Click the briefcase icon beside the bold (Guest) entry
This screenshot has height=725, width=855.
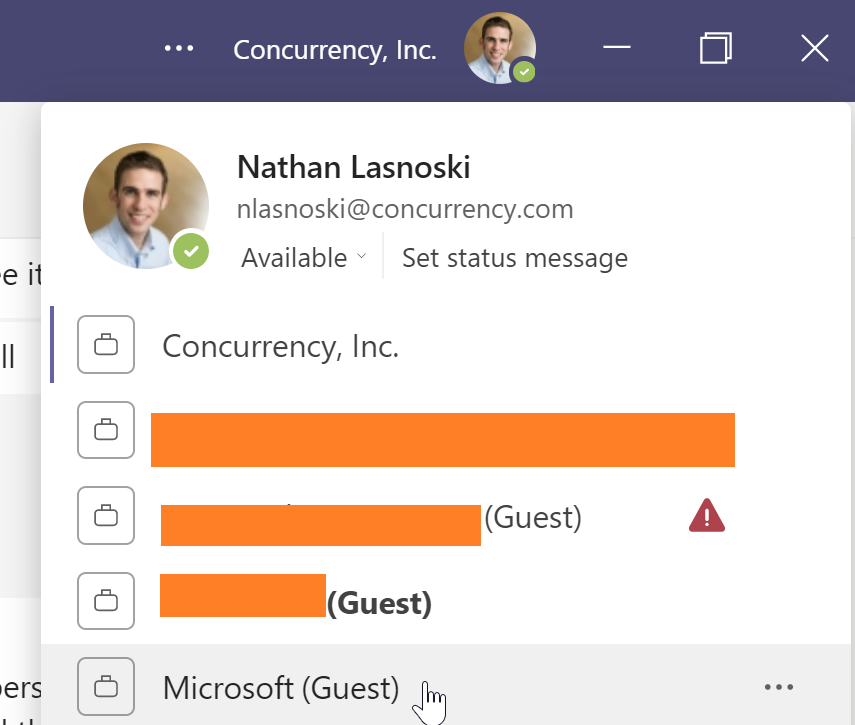coord(106,602)
